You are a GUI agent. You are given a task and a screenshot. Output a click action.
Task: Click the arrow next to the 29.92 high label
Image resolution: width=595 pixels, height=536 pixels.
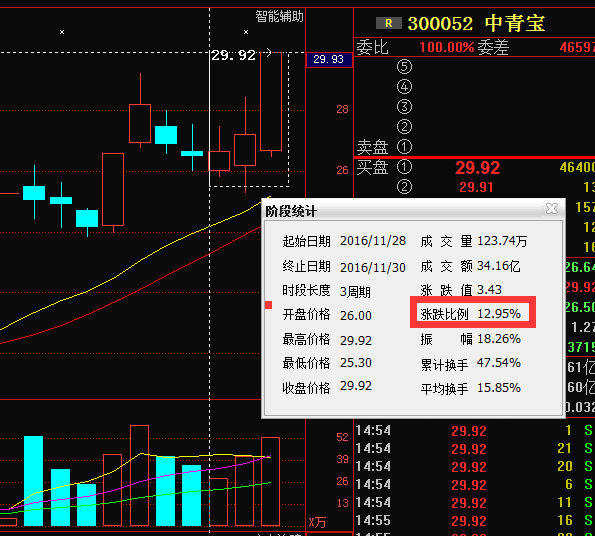[x=268, y=52]
